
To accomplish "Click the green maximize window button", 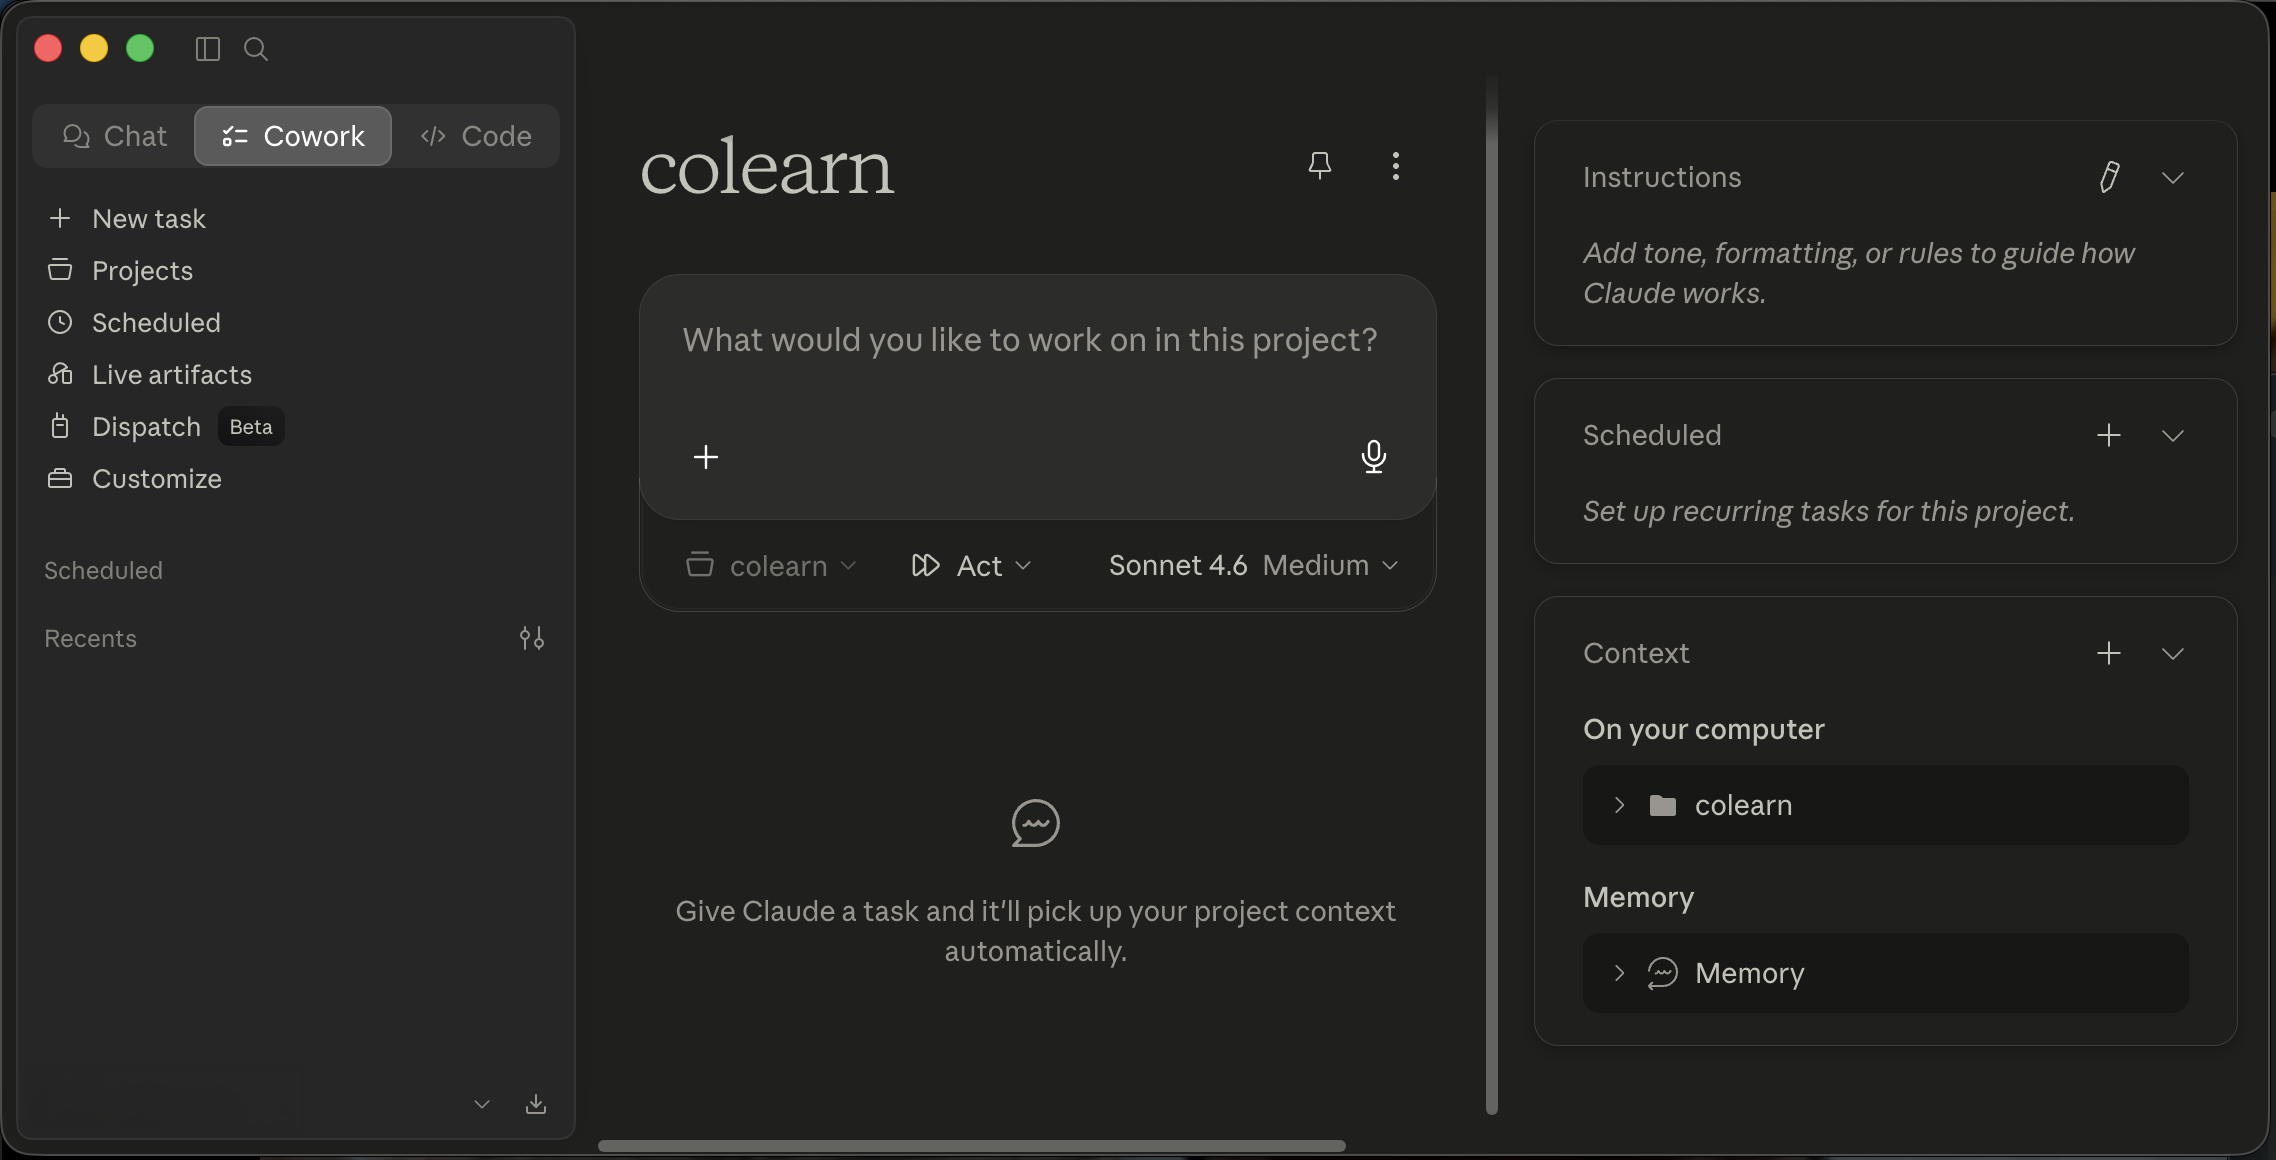I will 140,49.
